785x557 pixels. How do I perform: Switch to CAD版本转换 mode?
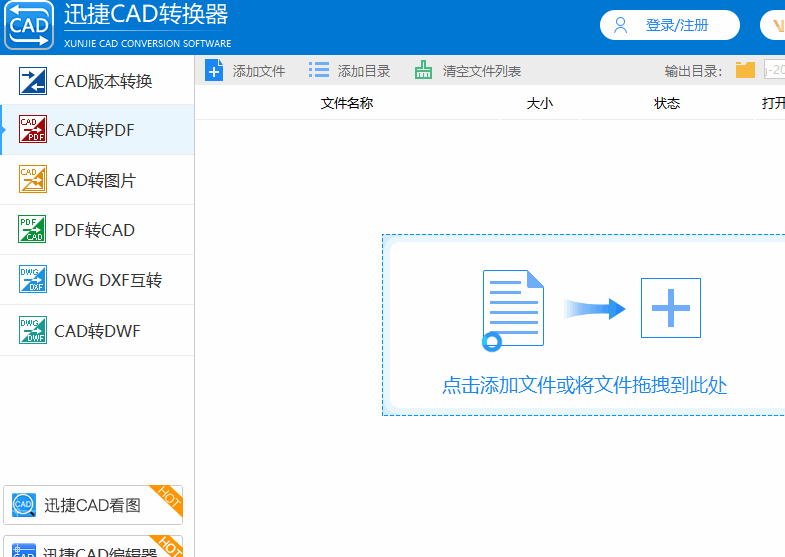coord(97,81)
